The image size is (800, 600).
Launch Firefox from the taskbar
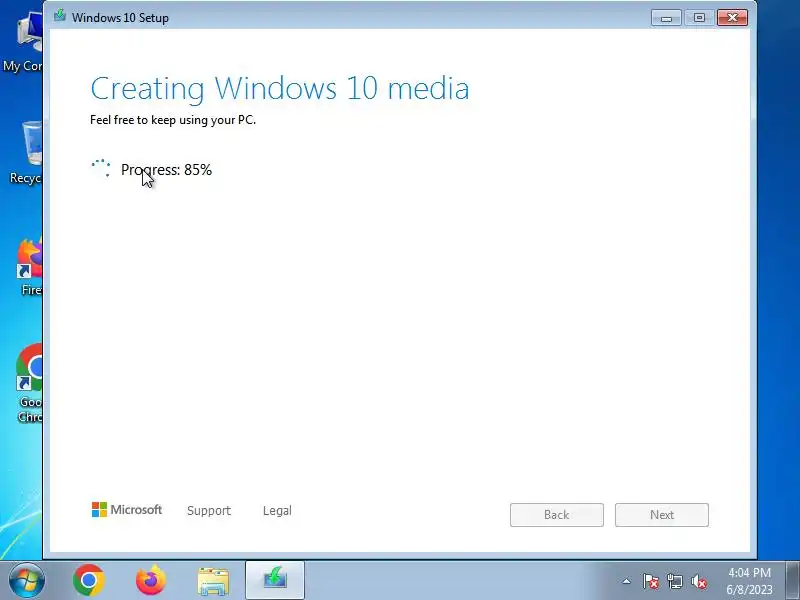coord(151,580)
